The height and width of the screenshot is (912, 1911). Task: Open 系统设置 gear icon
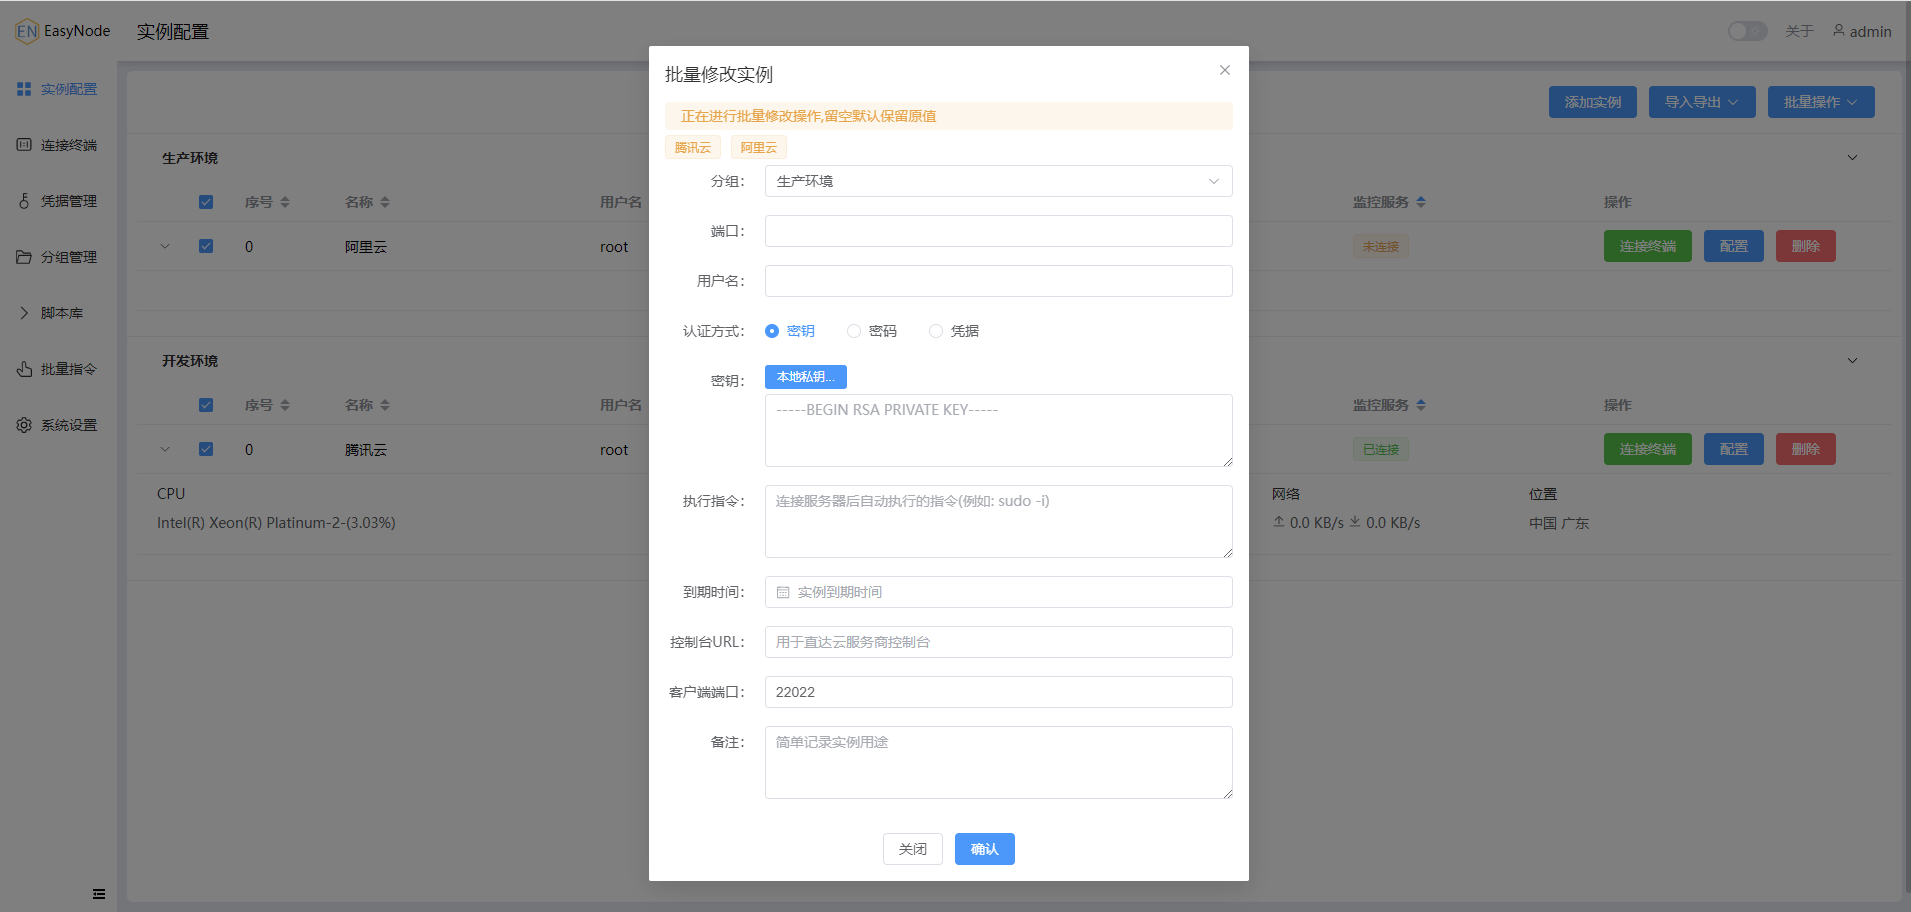[x=24, y=425]
